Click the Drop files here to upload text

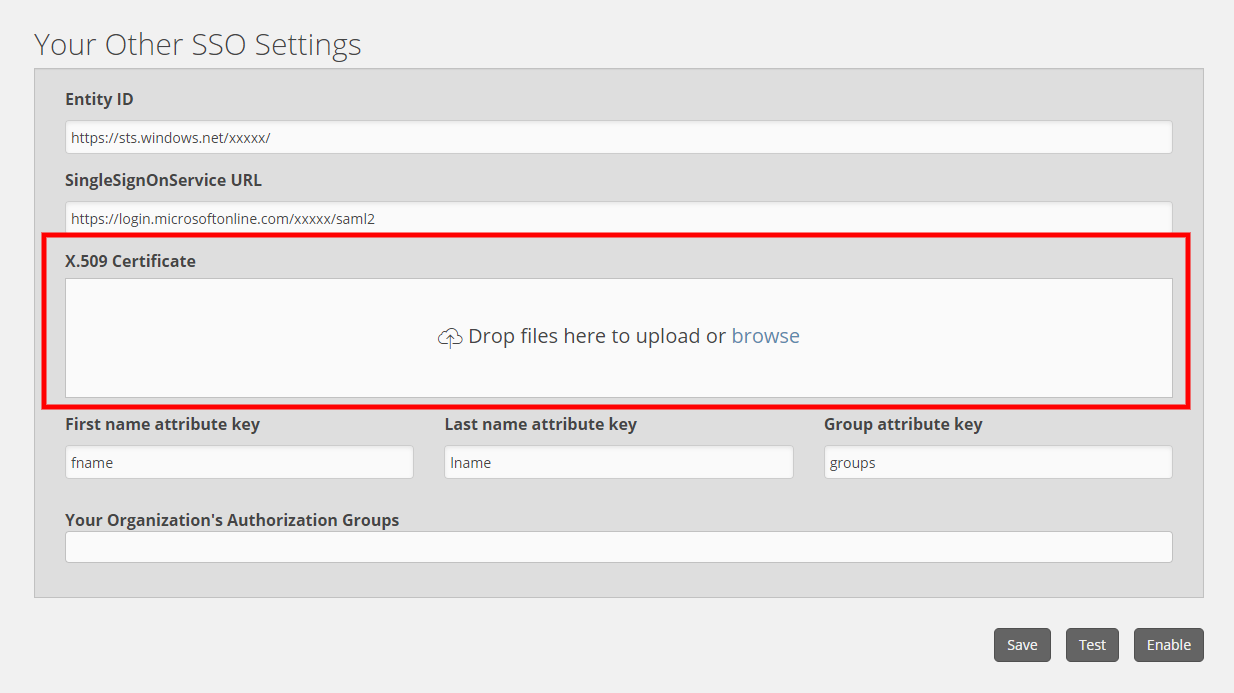pyautogui.click(x=597, y=336)
